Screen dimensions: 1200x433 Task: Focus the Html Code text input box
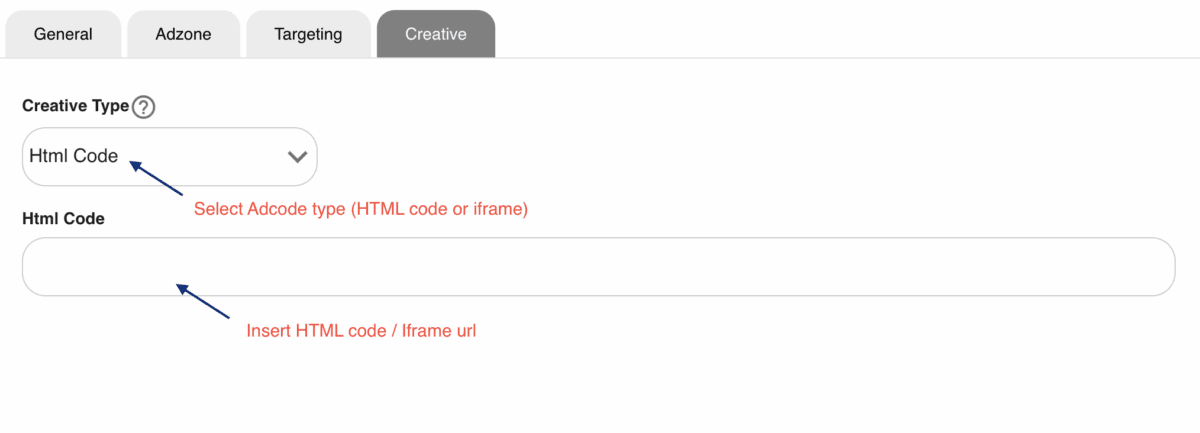[x=598, y=267]
